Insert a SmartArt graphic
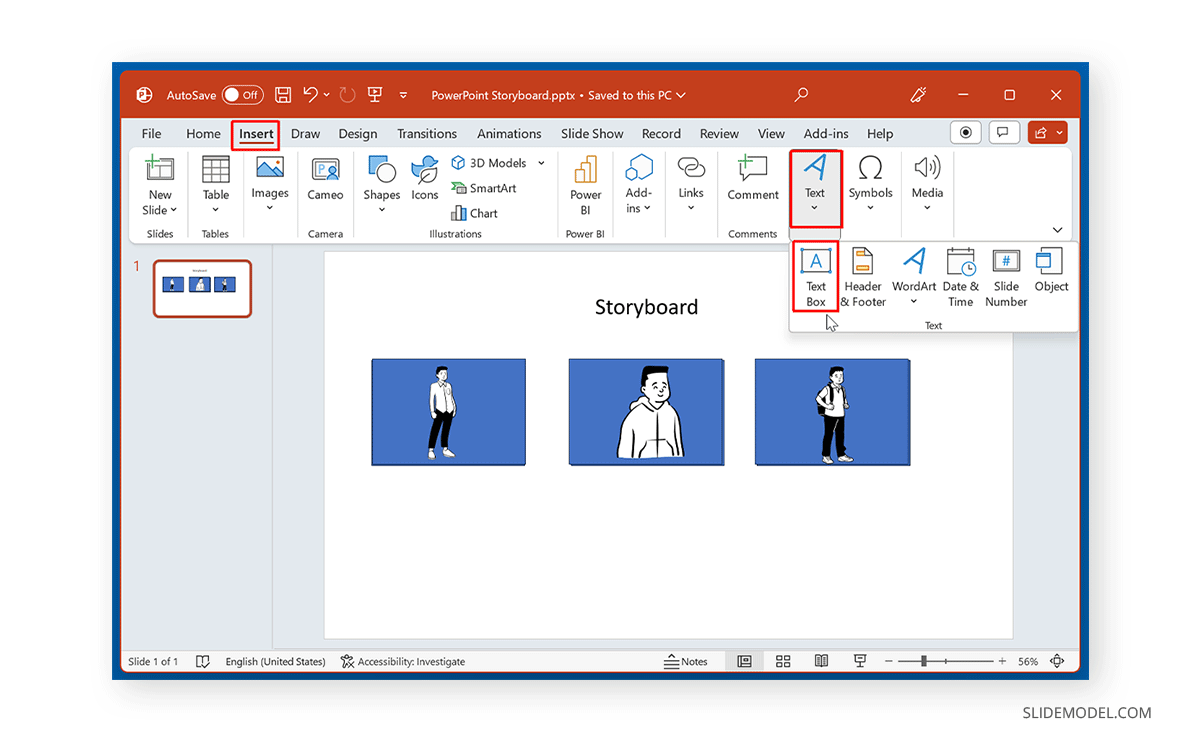 pos(484,188)
